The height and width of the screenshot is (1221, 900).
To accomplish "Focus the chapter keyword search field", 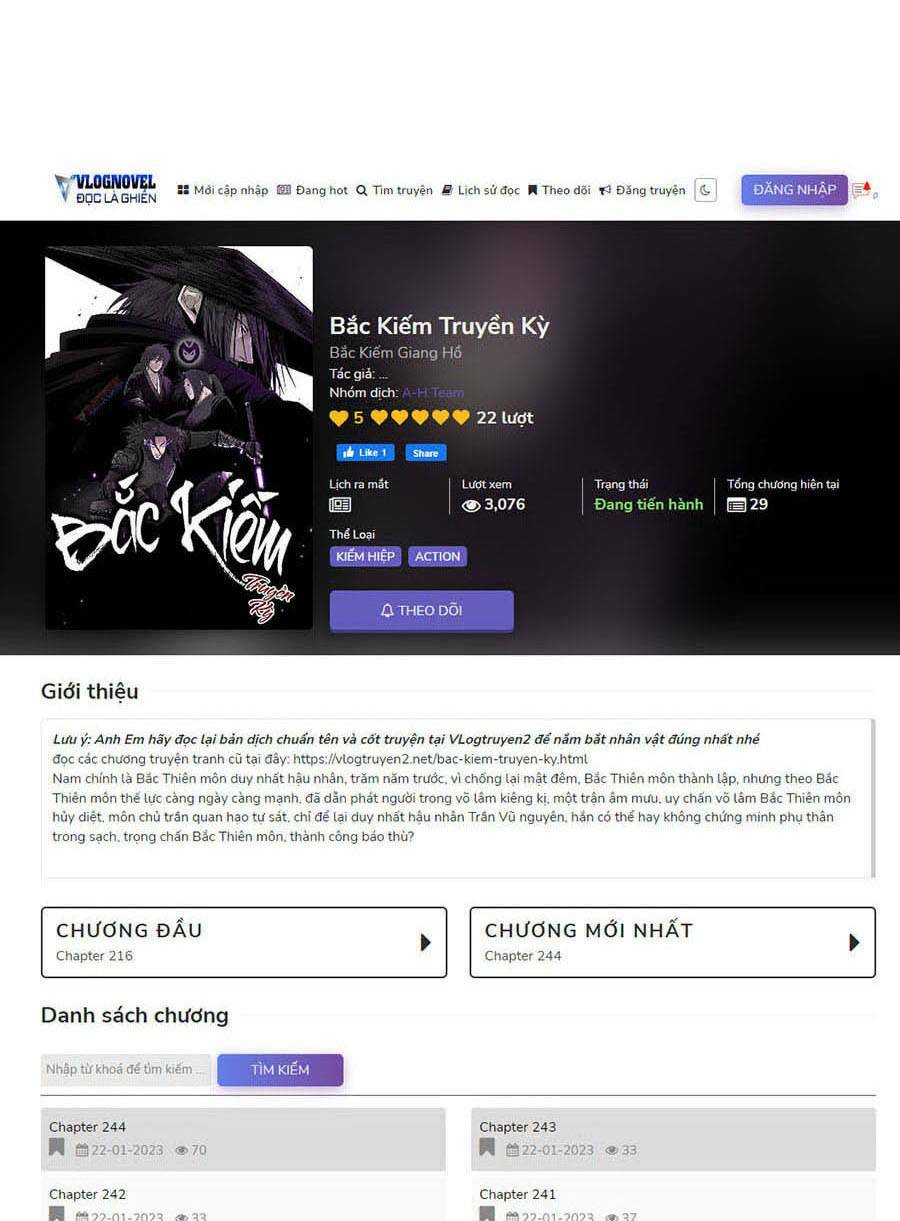I will click(126, 1069).
